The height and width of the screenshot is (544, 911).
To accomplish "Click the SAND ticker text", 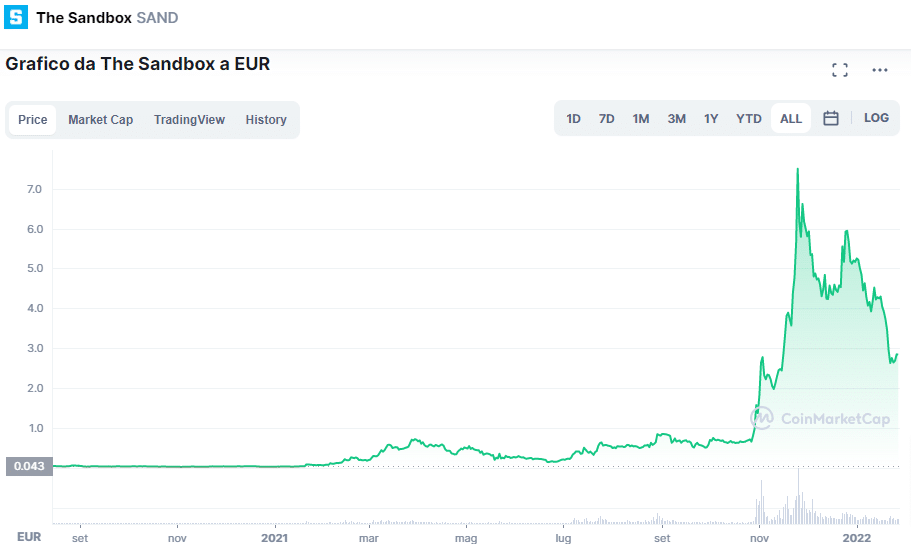I will [x=157, y=18].
